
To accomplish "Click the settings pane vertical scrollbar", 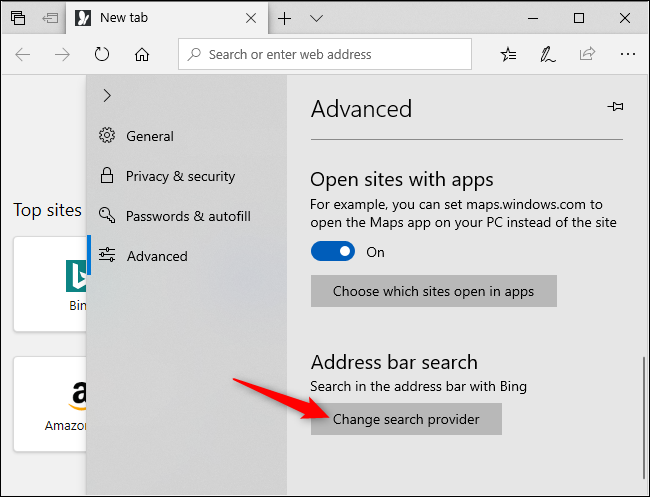I will coord(644,417).
